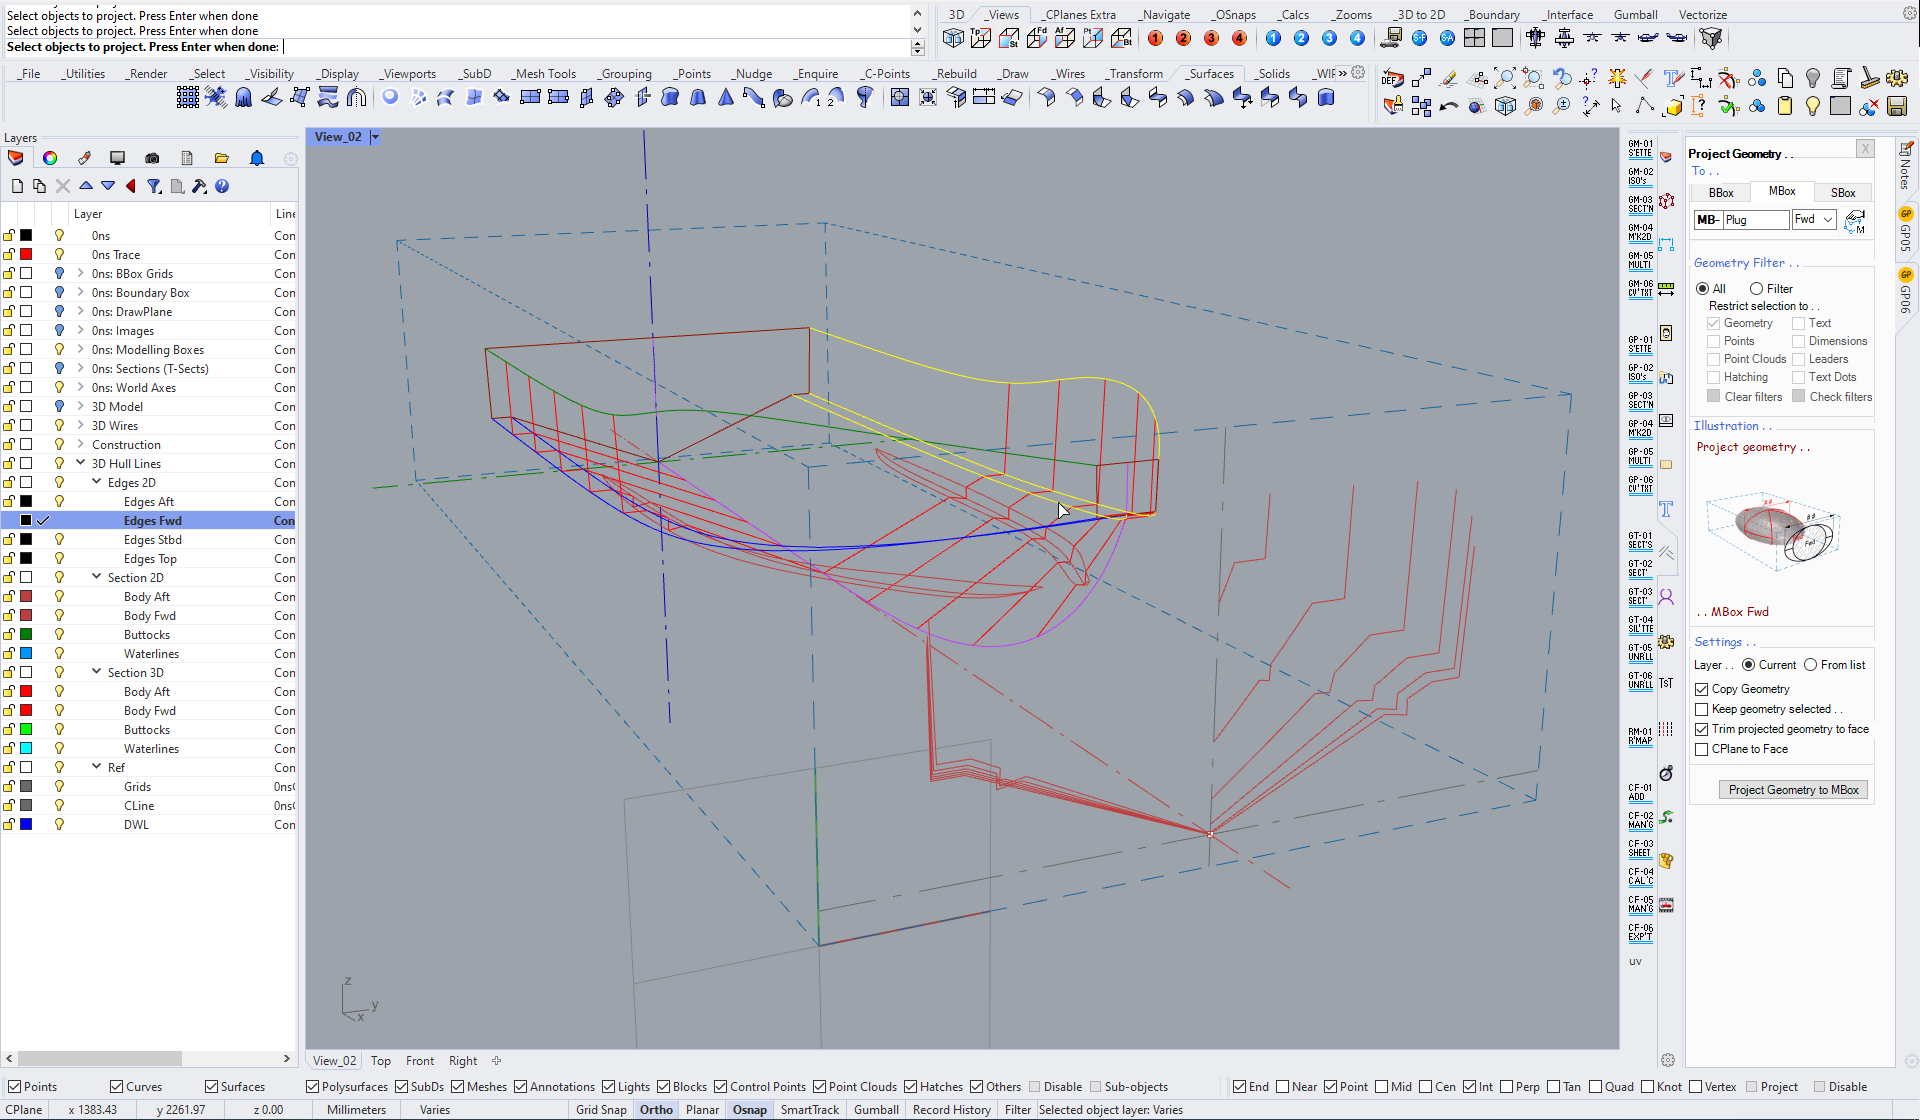
Task: Open the _Mesh Tools toolbar tab
Action: pyautogui.click(x=544, y=73)
